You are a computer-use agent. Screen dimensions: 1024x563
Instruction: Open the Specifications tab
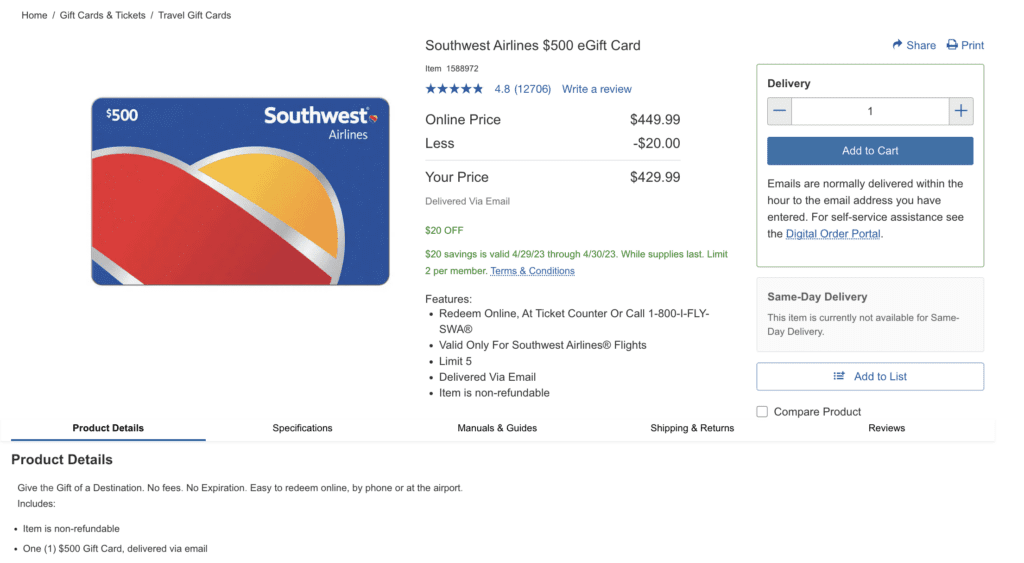click(302, 428)
